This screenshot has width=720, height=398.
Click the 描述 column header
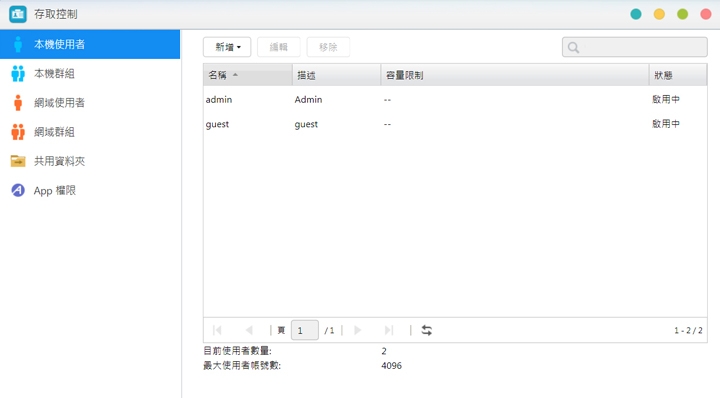pyautogui.click(x=337, y=75)
